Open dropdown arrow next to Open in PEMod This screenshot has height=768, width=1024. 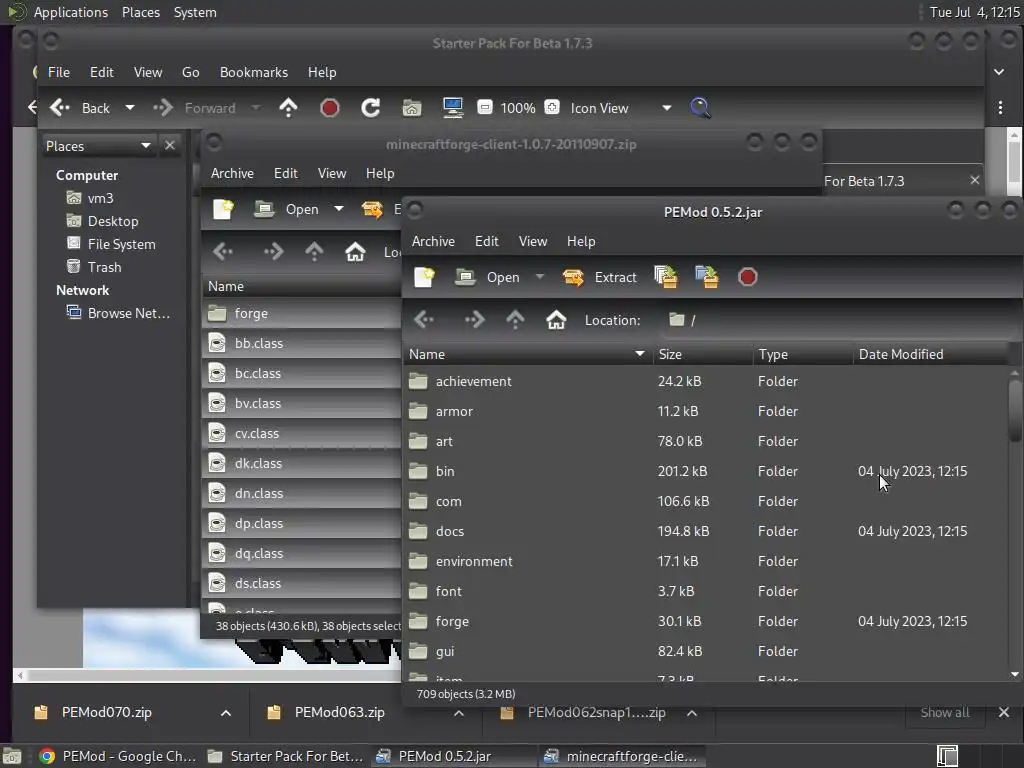pyautogui.click(x=539, y=277)
